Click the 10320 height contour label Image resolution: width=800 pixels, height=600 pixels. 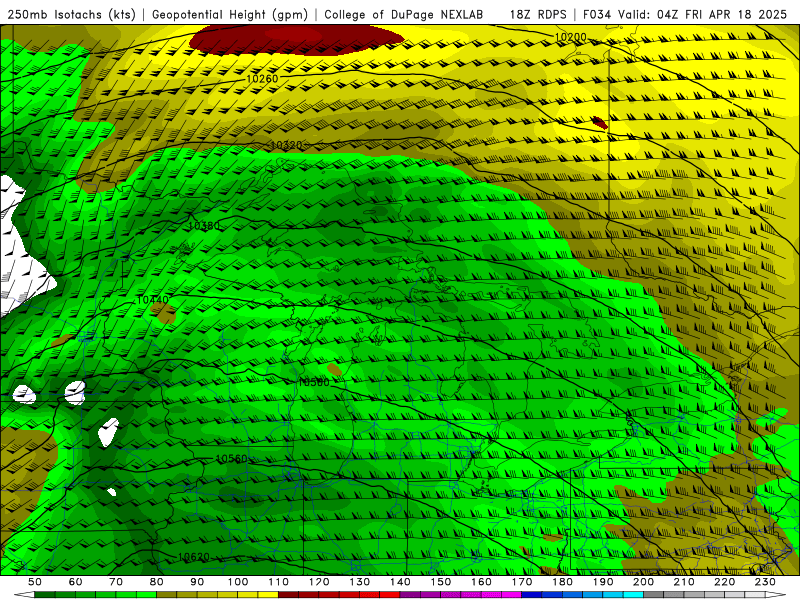pos(286,145)
